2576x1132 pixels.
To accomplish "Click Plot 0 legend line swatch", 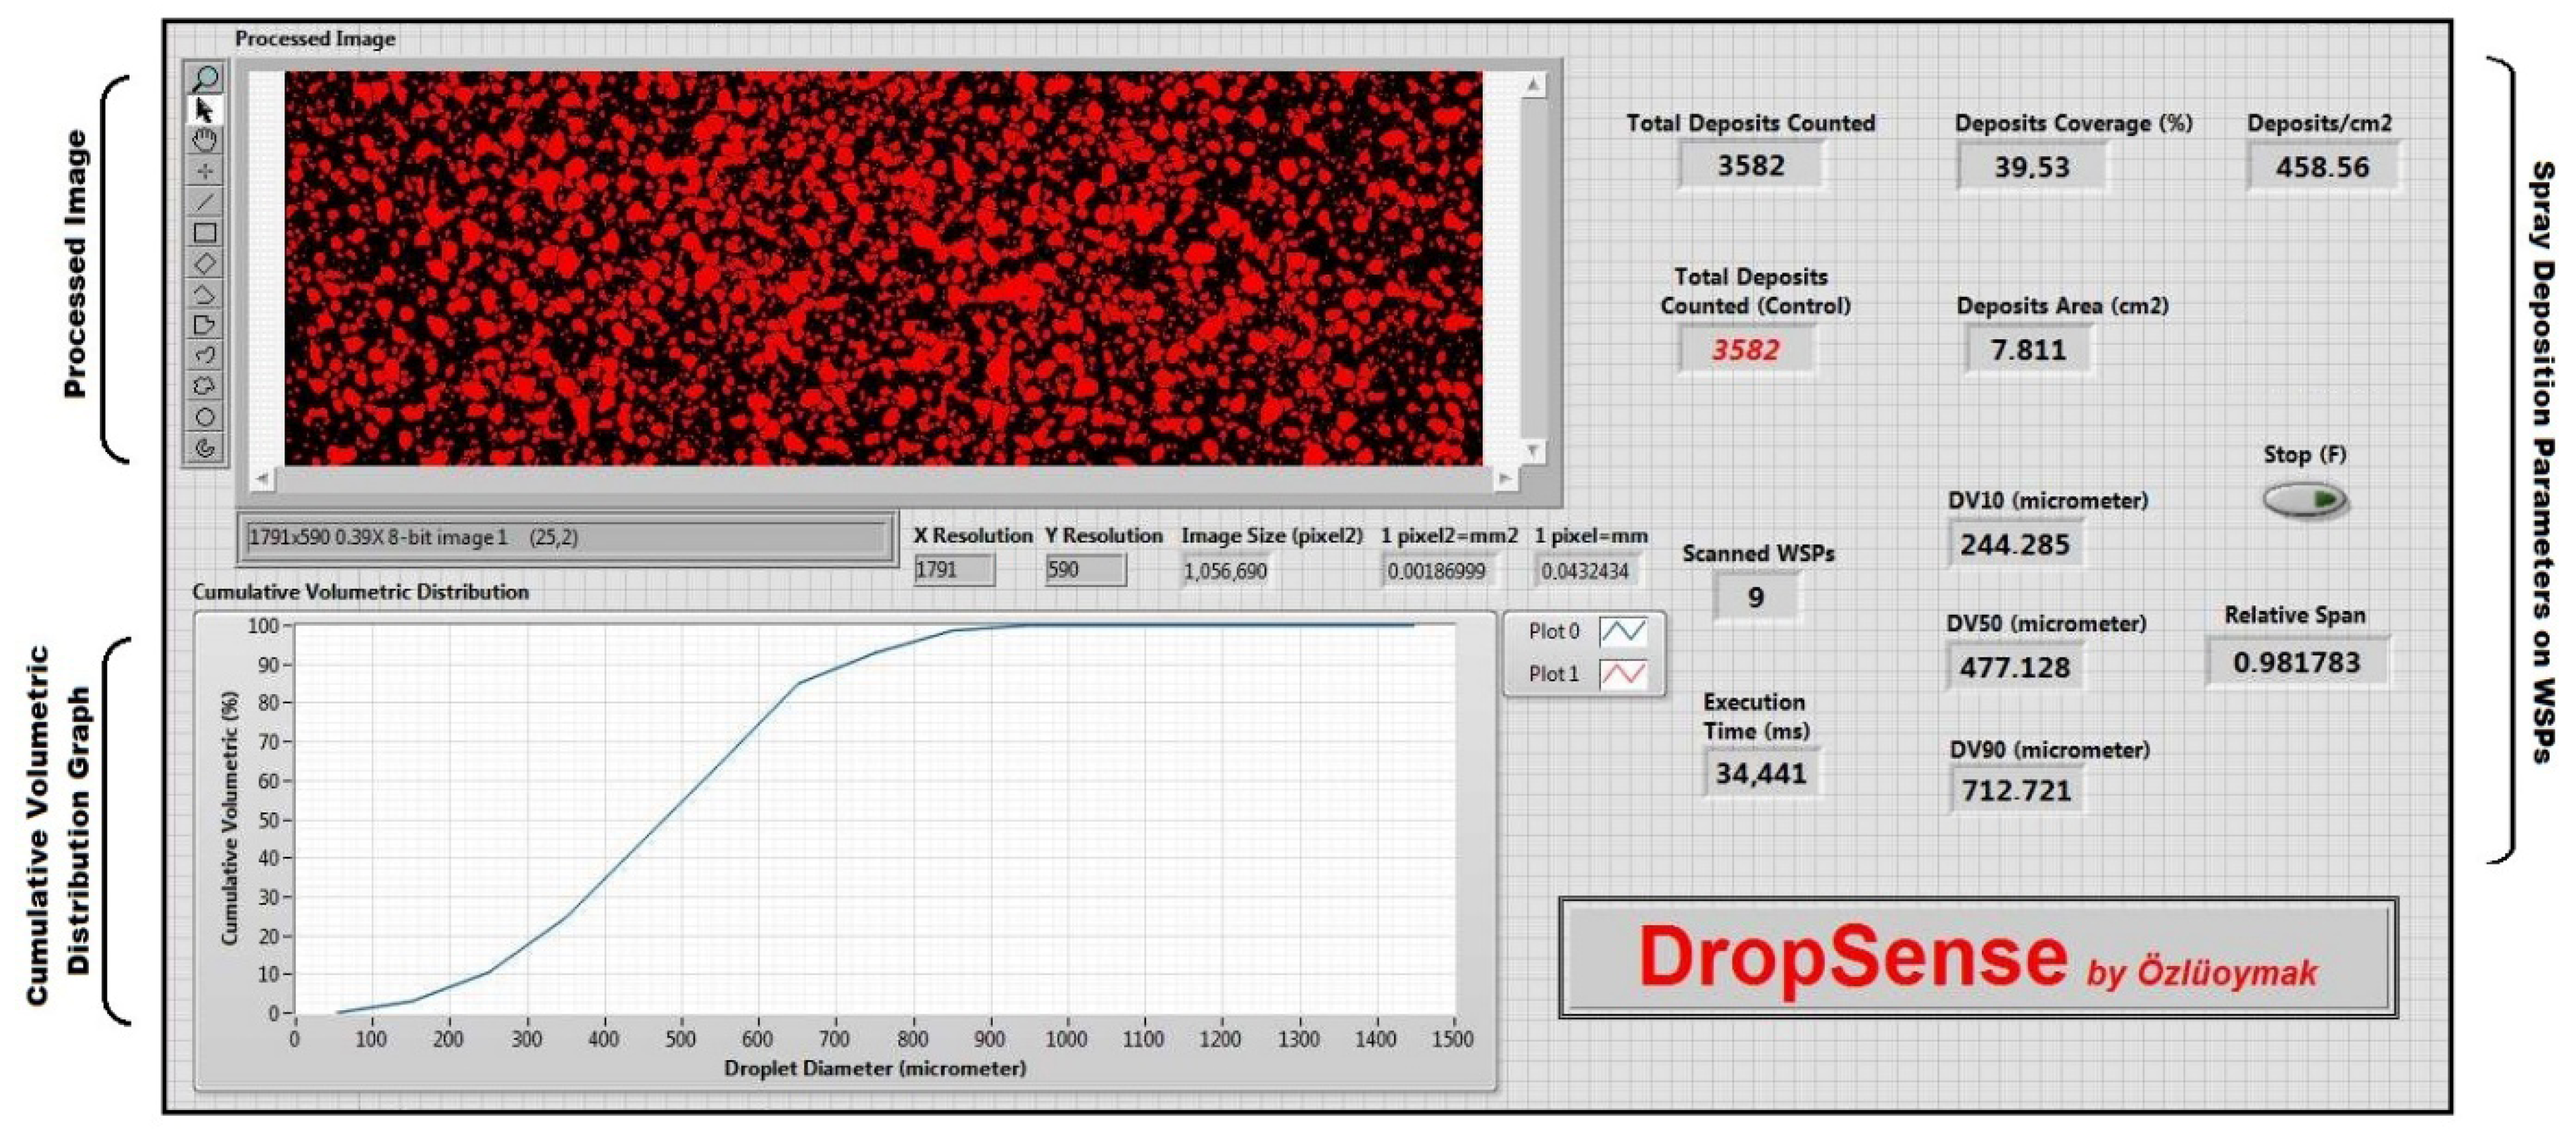I will click(1622, 632).
